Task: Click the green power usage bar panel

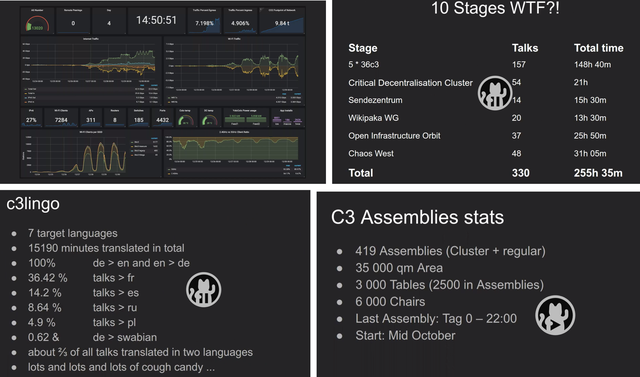Action: [246, 118]
